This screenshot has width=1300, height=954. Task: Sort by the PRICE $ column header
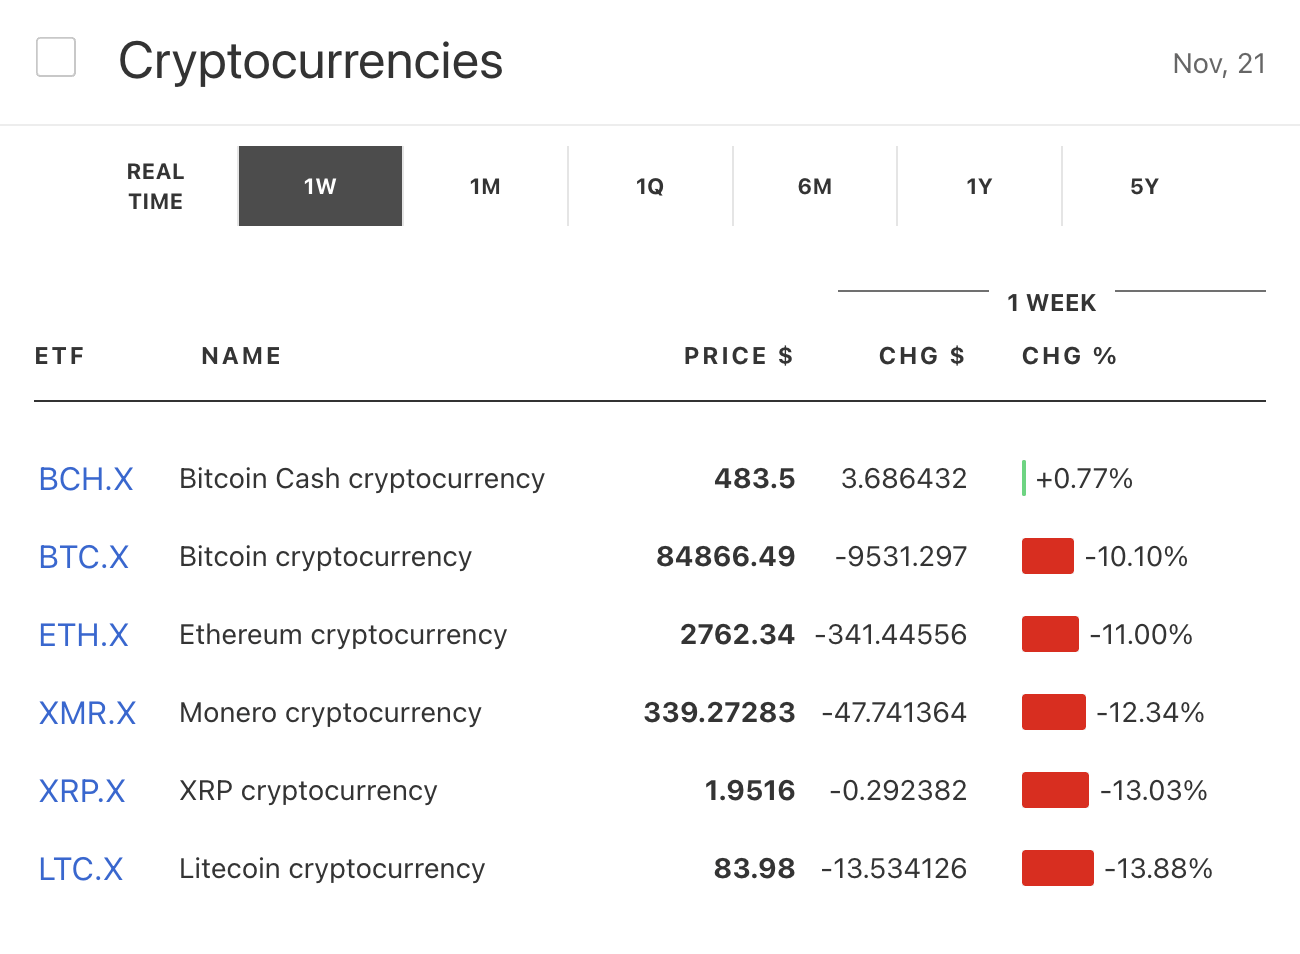(738, 356)
